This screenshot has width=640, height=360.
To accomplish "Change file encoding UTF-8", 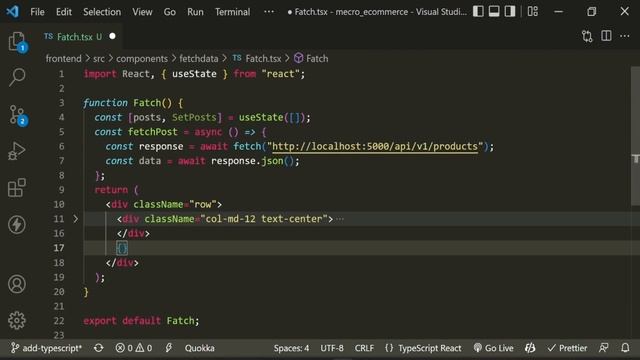I will click(x=332, y=348).
